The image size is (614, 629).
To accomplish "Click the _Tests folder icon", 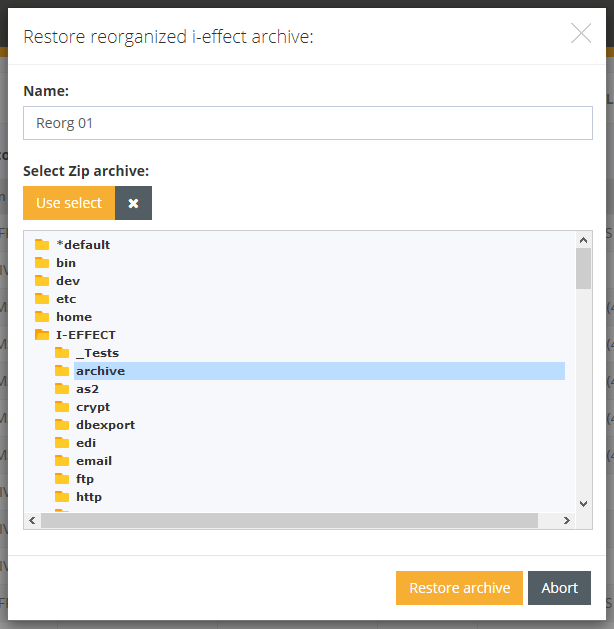I will (x=62, y=353).
